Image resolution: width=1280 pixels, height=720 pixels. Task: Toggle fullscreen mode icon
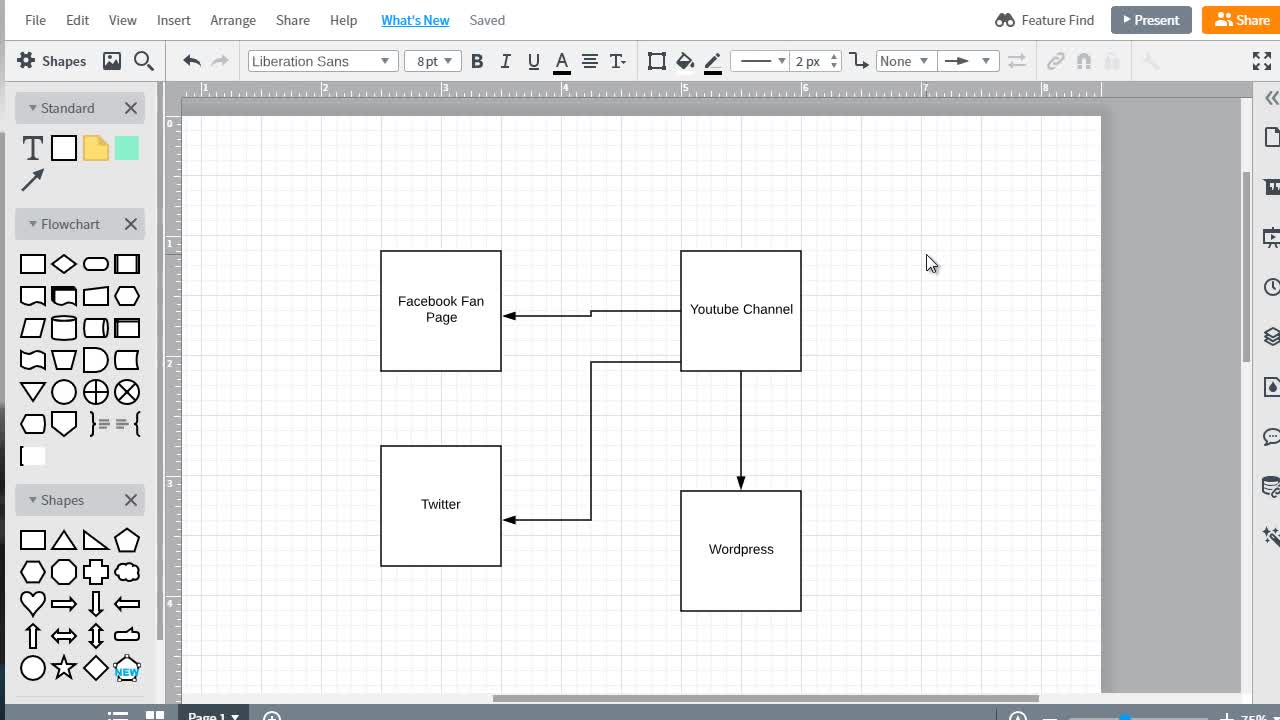[1262, 61]
